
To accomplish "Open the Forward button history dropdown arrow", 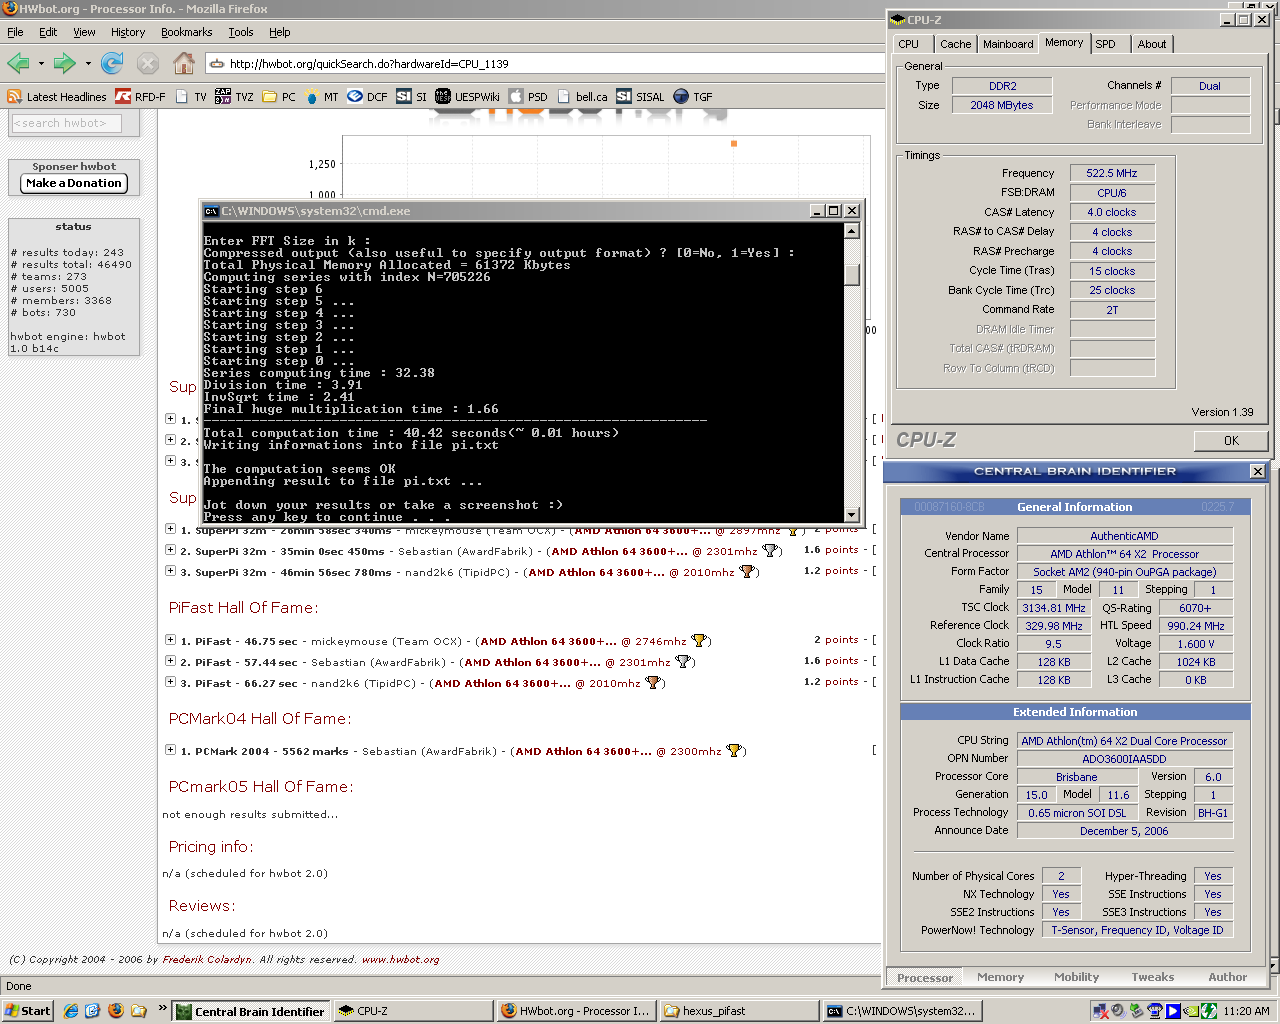I will click(88, 64).
